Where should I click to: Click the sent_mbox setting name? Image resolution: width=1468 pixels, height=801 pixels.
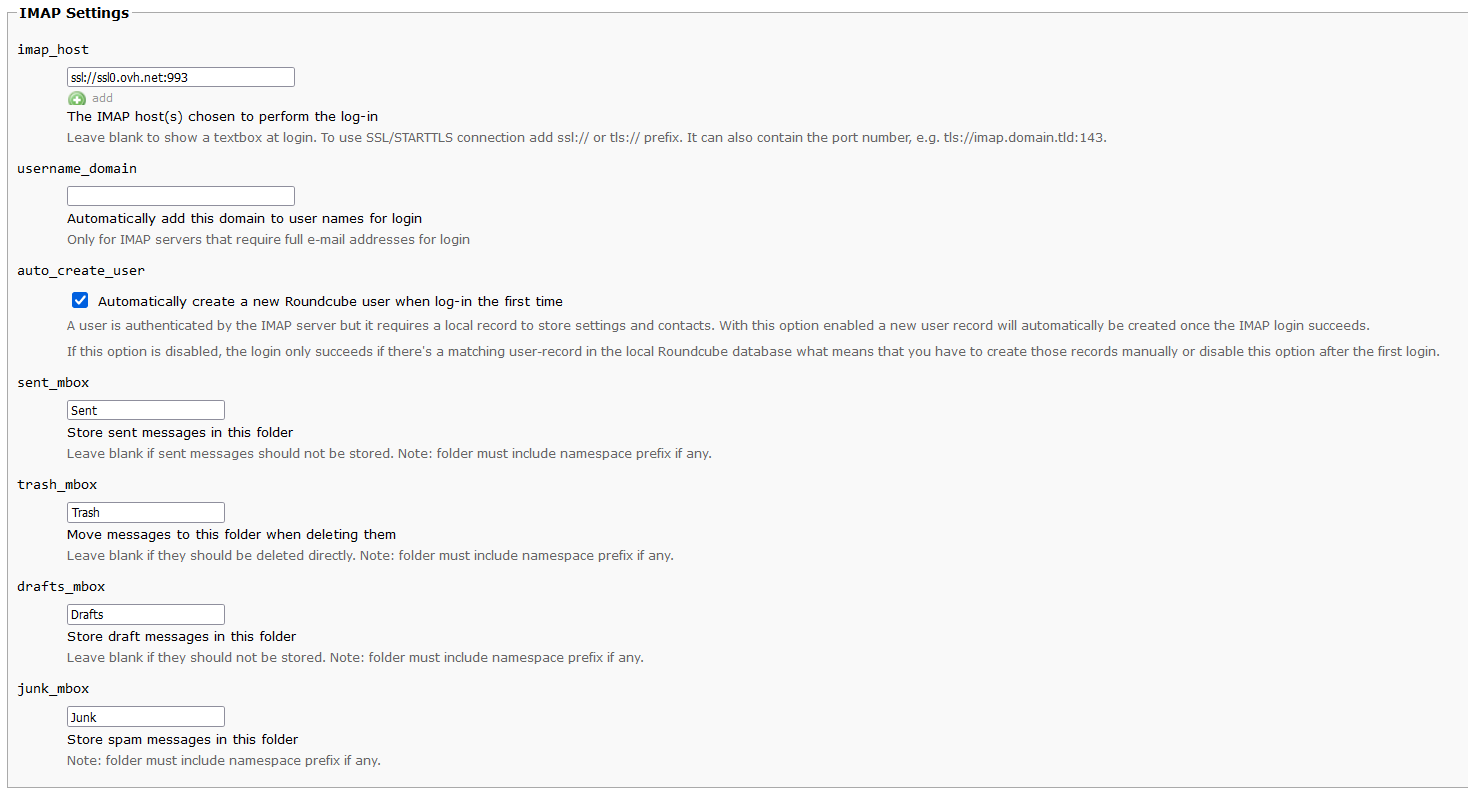tap(53, 382)
